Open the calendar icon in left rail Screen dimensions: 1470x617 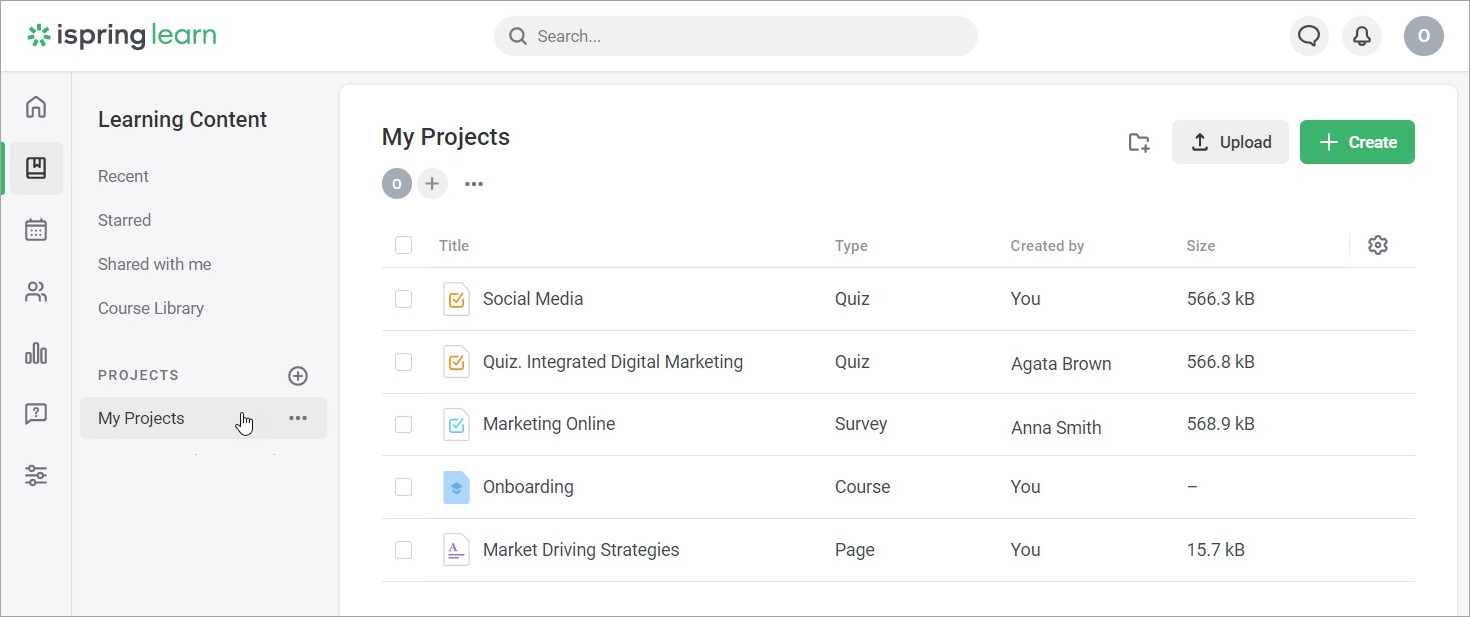pos(36,230)
